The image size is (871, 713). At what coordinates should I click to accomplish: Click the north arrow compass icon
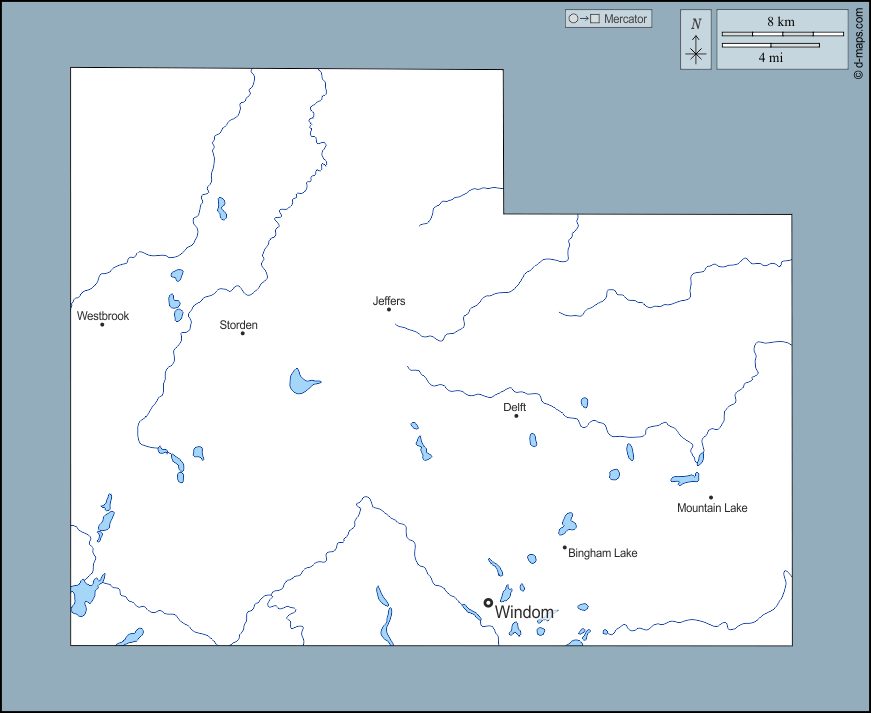tap(696, 40)
